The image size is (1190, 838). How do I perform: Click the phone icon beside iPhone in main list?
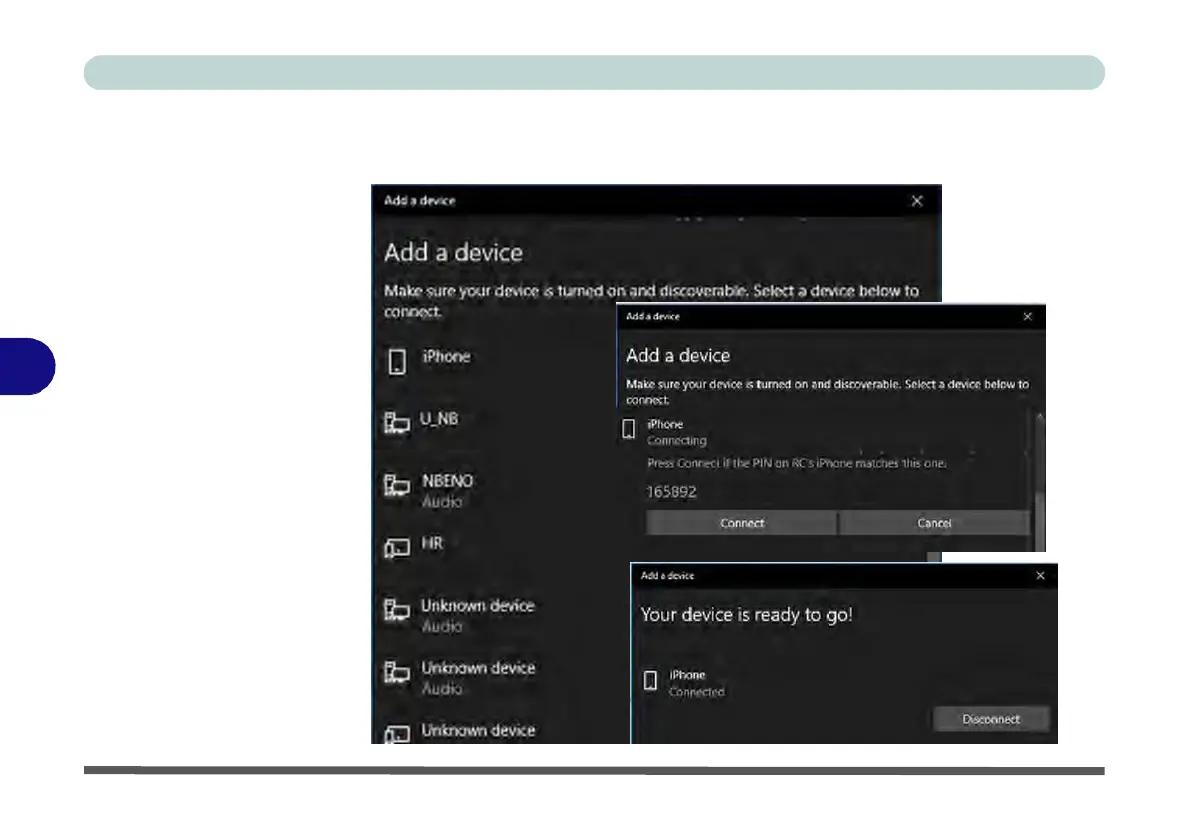(x=397, y=362)
